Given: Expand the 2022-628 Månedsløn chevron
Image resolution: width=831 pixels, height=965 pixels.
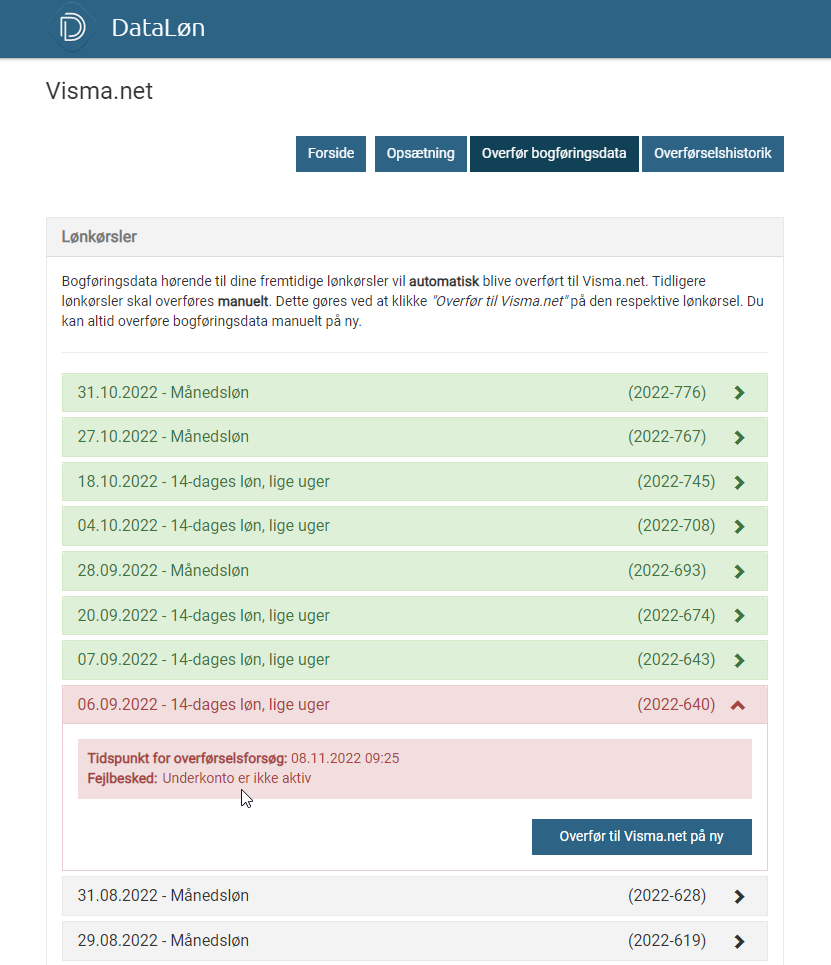Looking at the screenshot, I should point(739,896).
